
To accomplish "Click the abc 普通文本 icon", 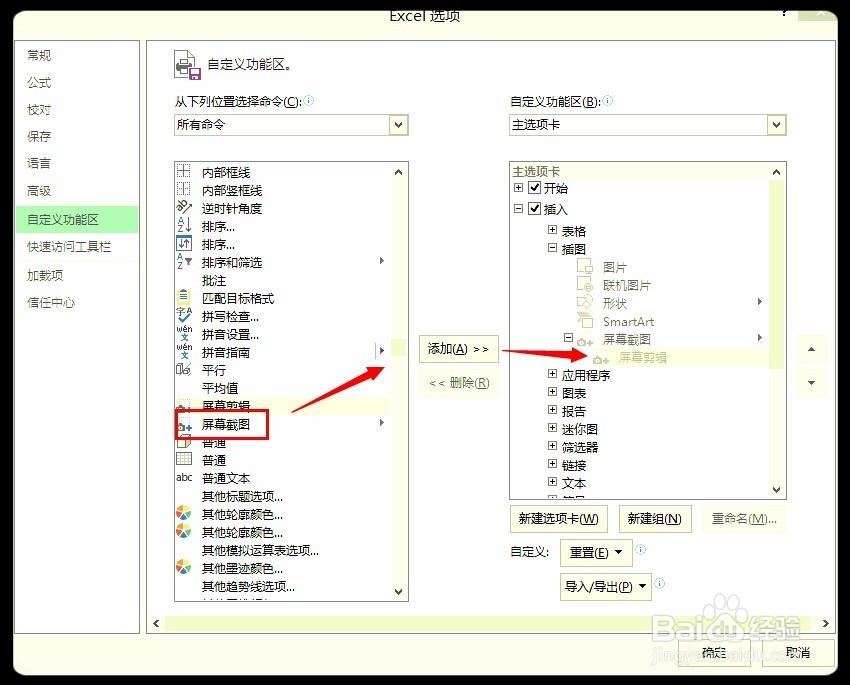I will pyautogui.click(x=184, y=478).
